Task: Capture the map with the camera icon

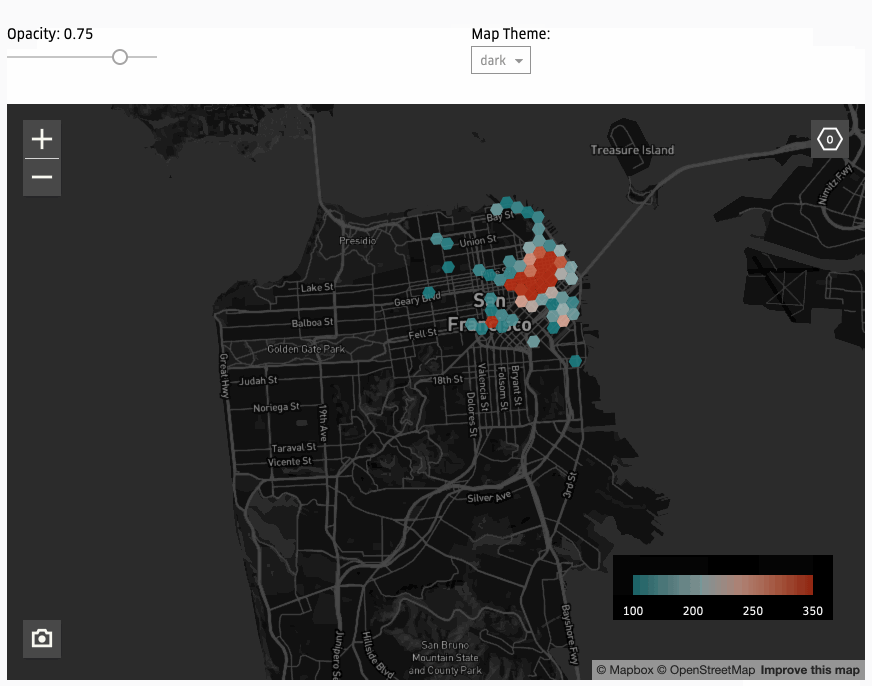Action: 42,638
